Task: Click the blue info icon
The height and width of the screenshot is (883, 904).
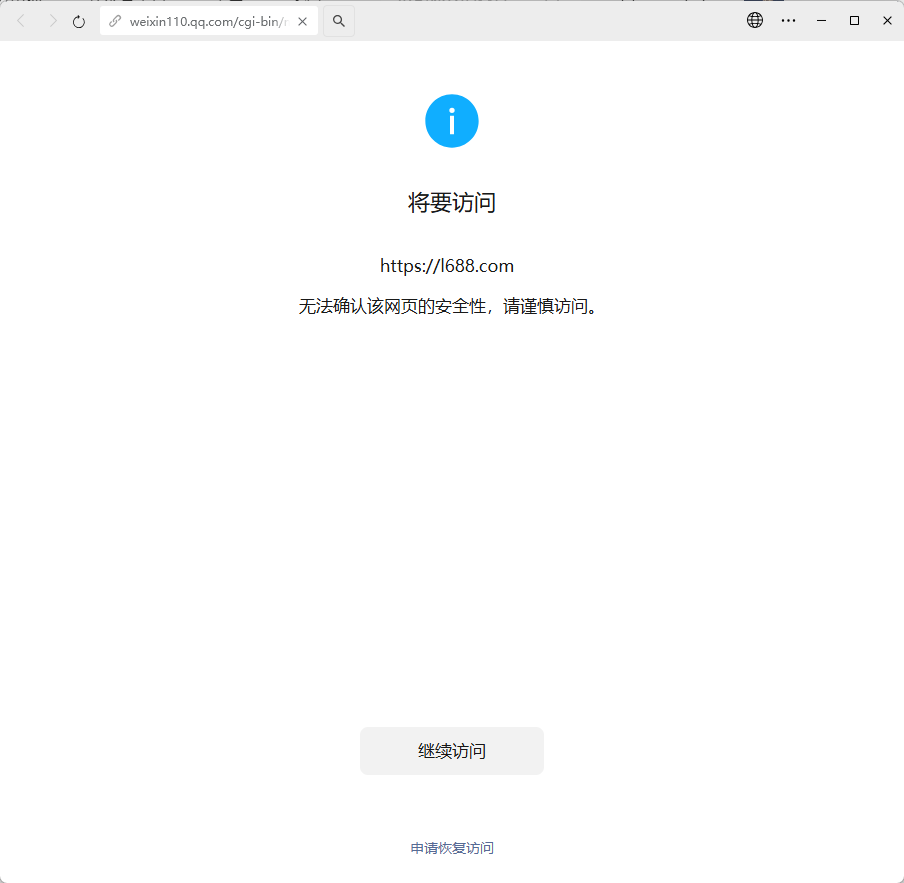Action: coord(452,121)
